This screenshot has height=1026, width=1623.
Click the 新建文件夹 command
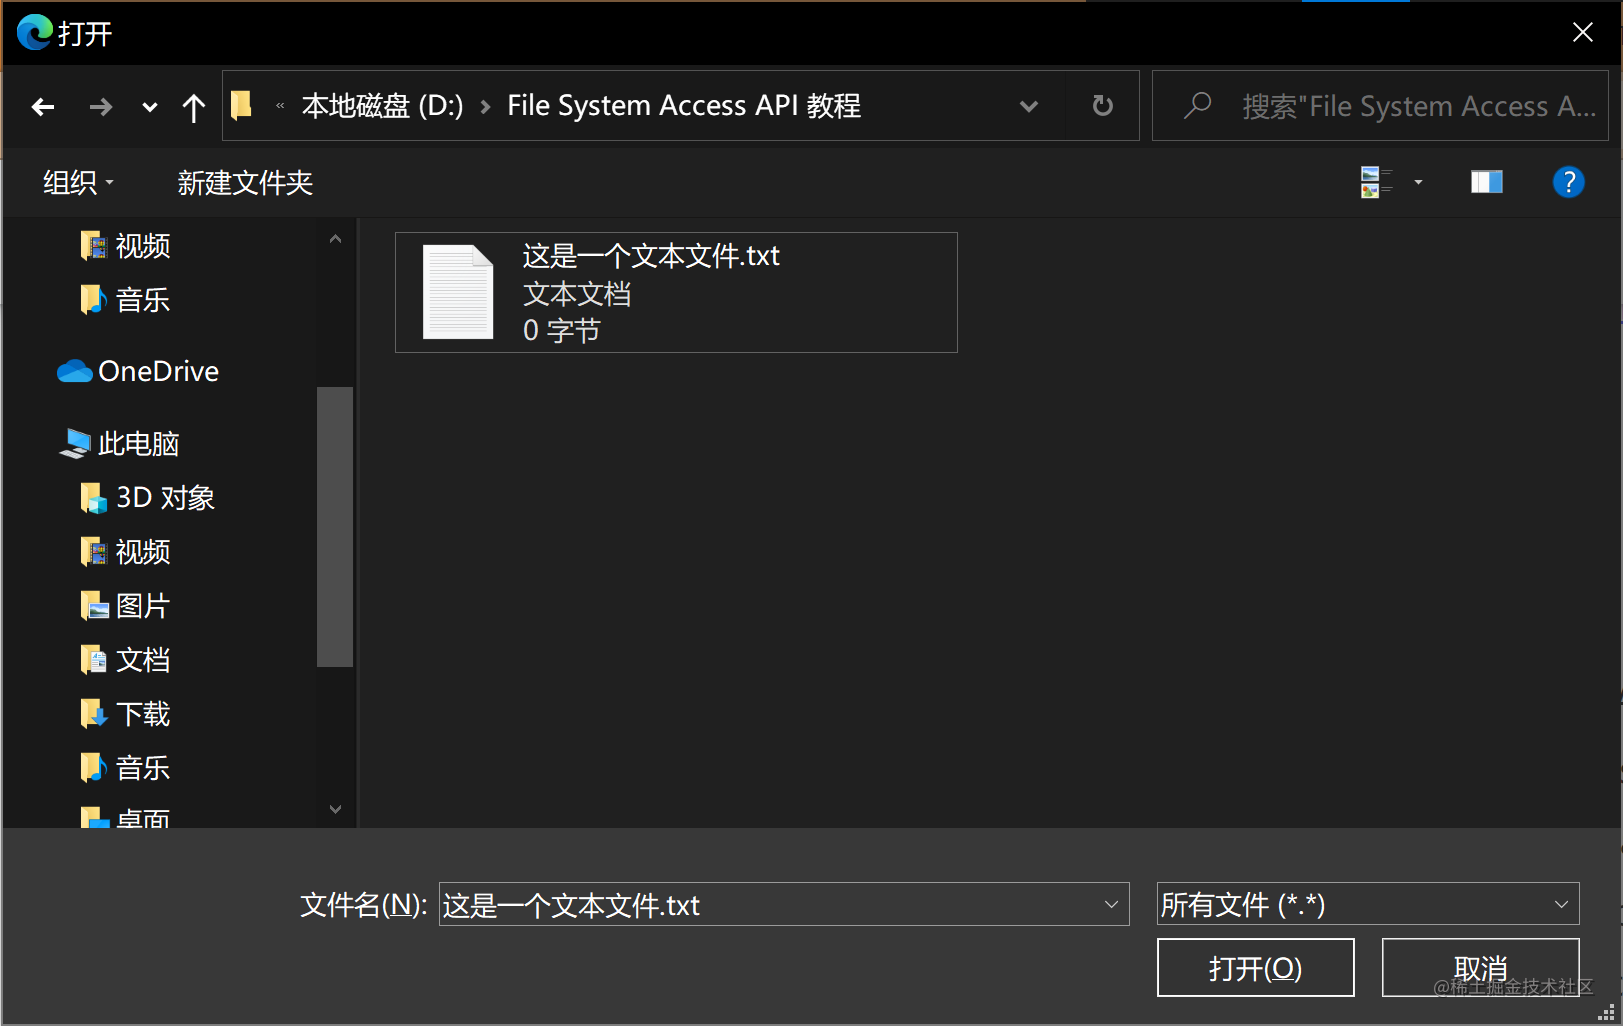[245, 182]
